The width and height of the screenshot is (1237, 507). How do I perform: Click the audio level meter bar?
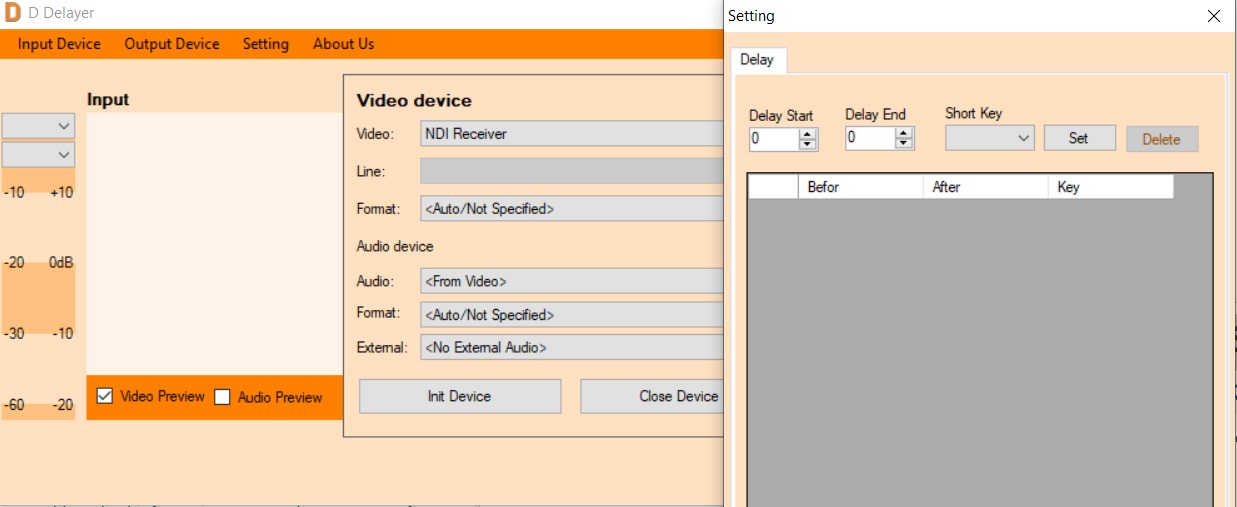38,300
